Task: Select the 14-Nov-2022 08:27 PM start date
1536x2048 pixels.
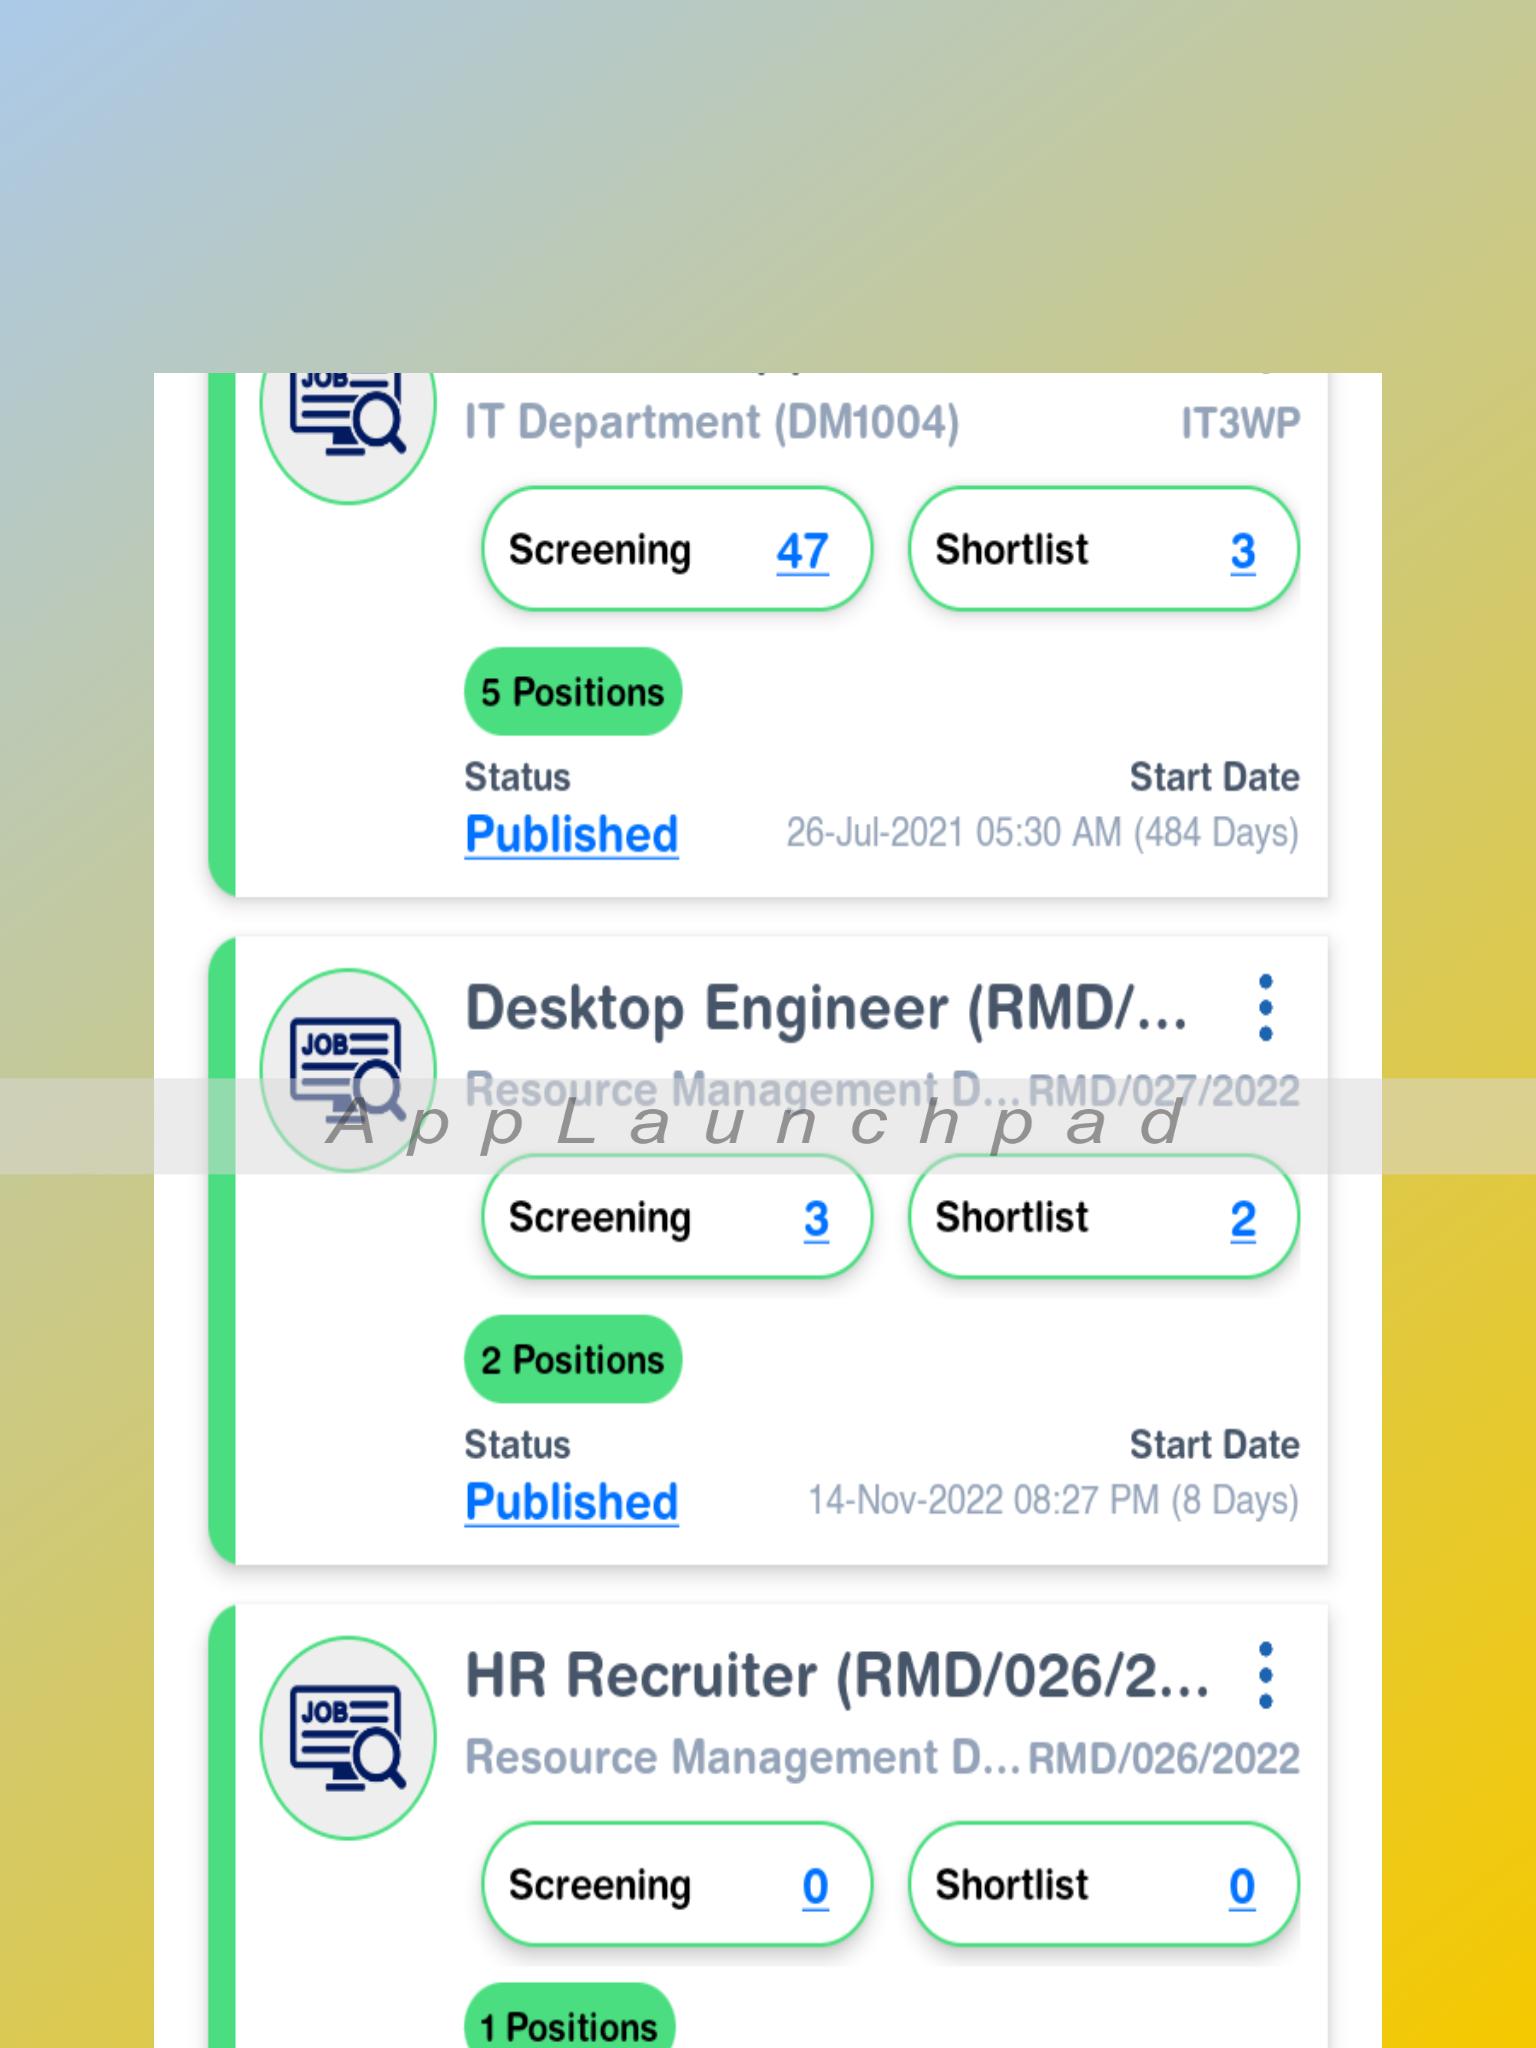Action: click(1053, 1501)
